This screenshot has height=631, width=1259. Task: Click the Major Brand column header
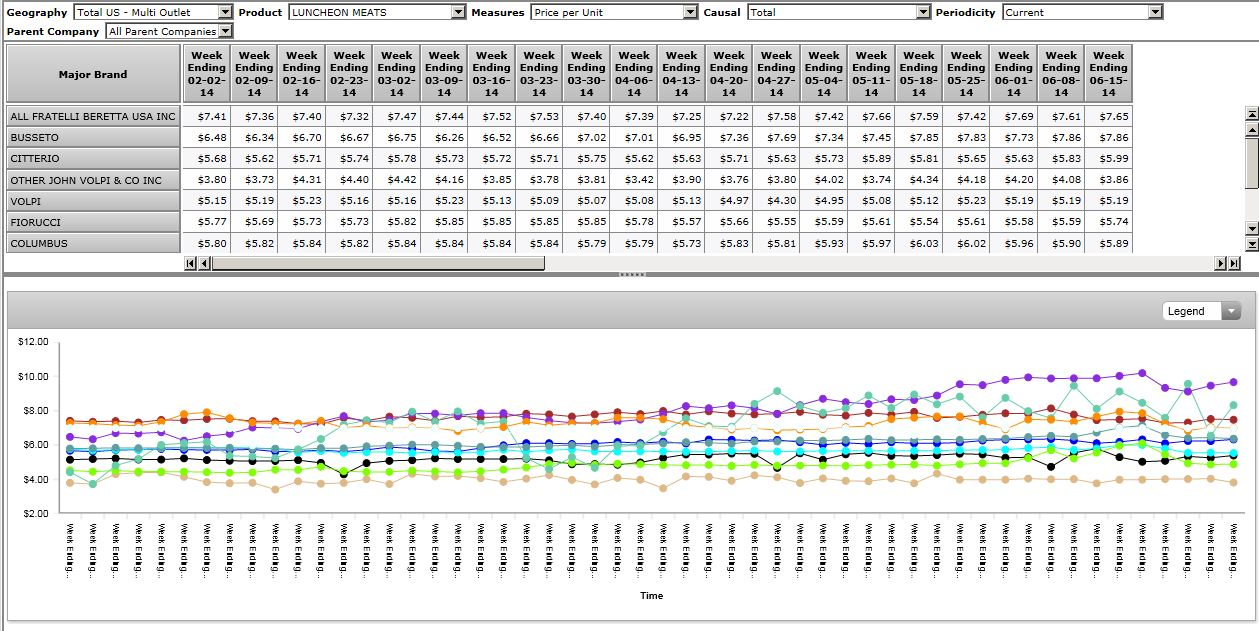(x=93, y=74)
